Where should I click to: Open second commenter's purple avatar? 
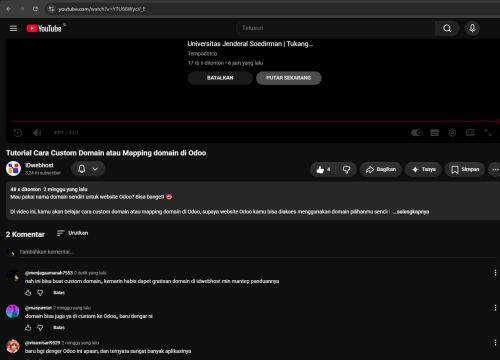(13, 311)
